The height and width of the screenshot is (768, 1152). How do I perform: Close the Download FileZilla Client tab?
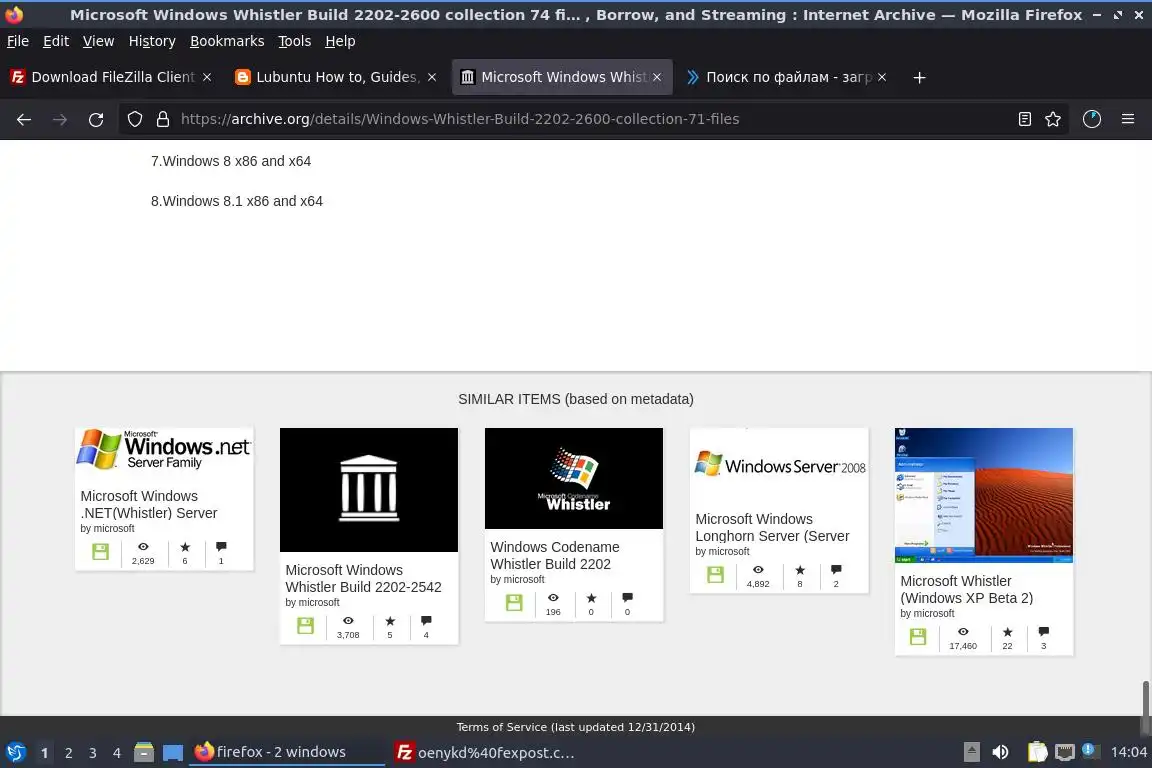pyautogui.click(x=207, y=77)
